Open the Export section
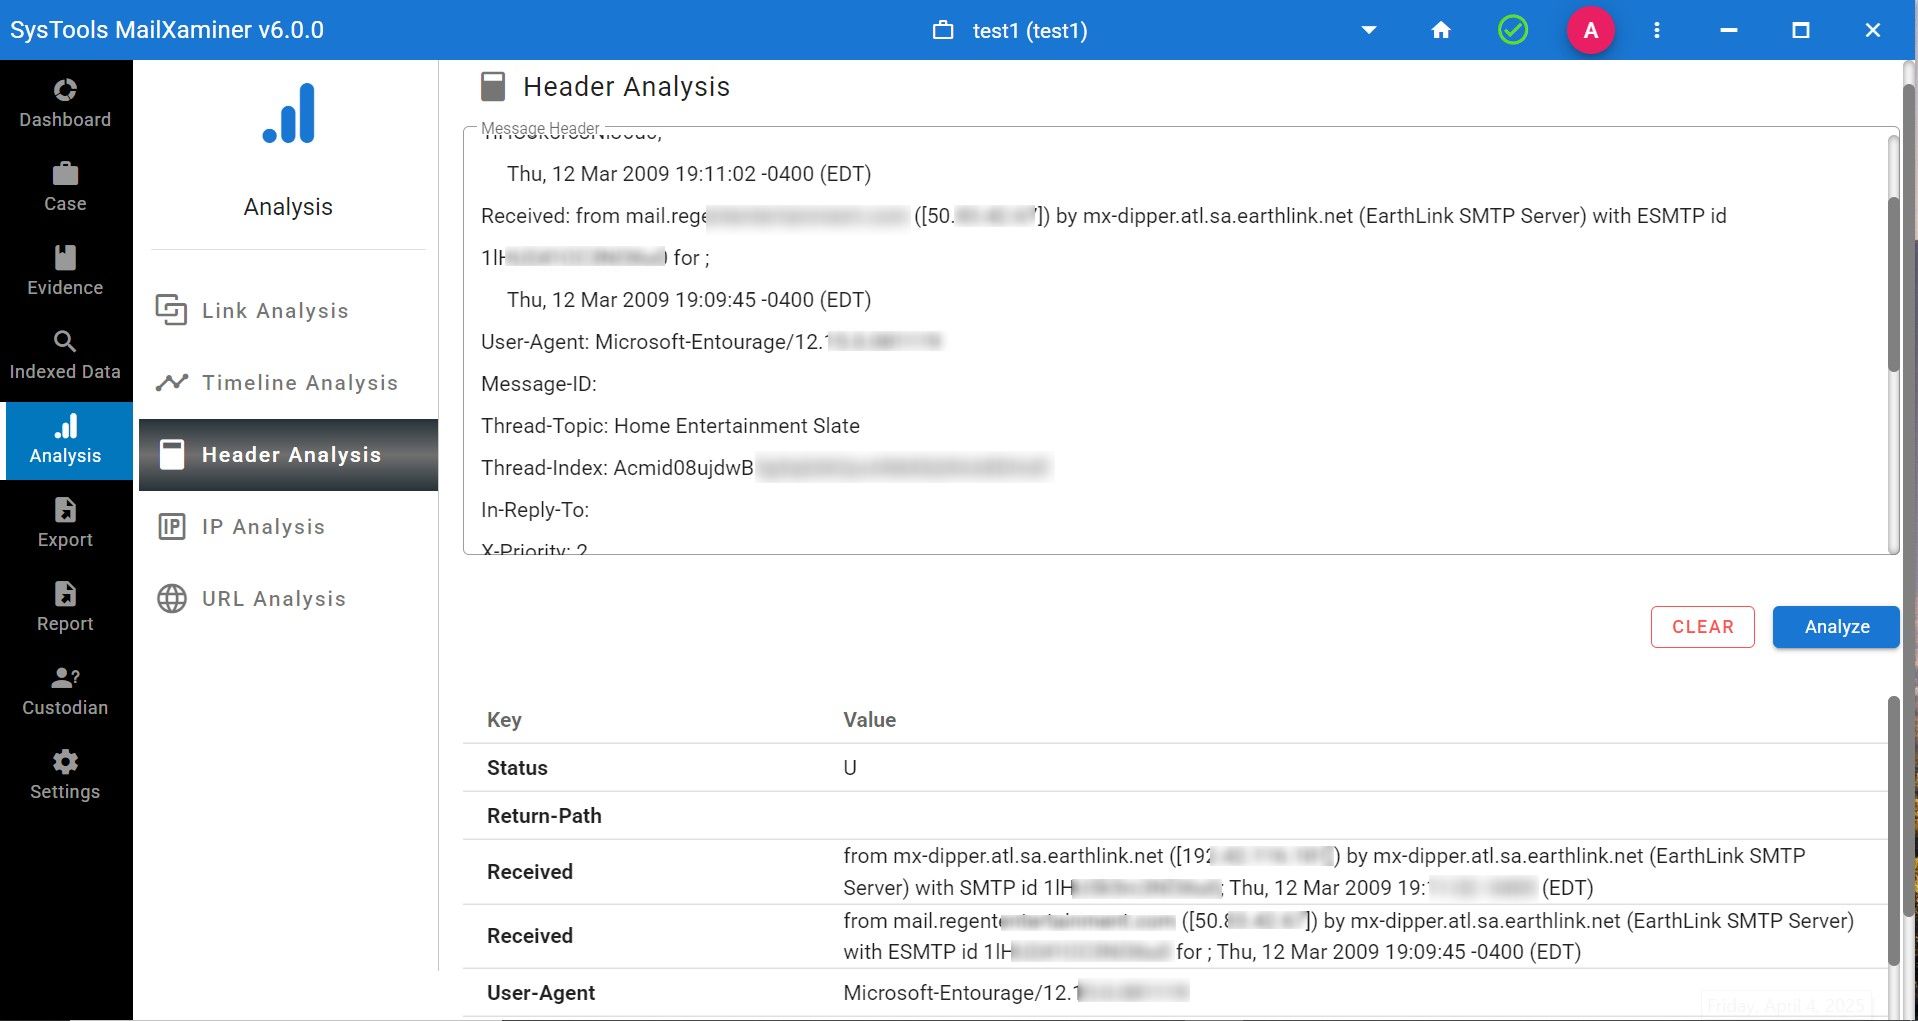 click(x=65, y=524)
